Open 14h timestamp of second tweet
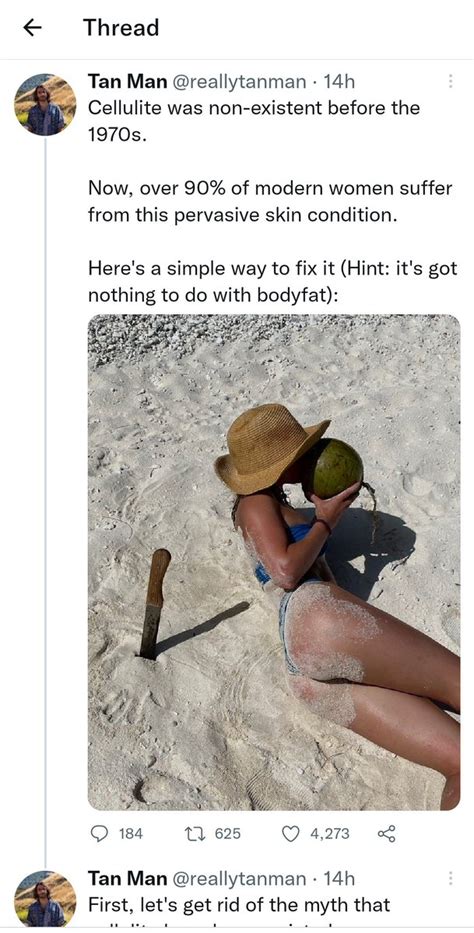 pos(338,878)
